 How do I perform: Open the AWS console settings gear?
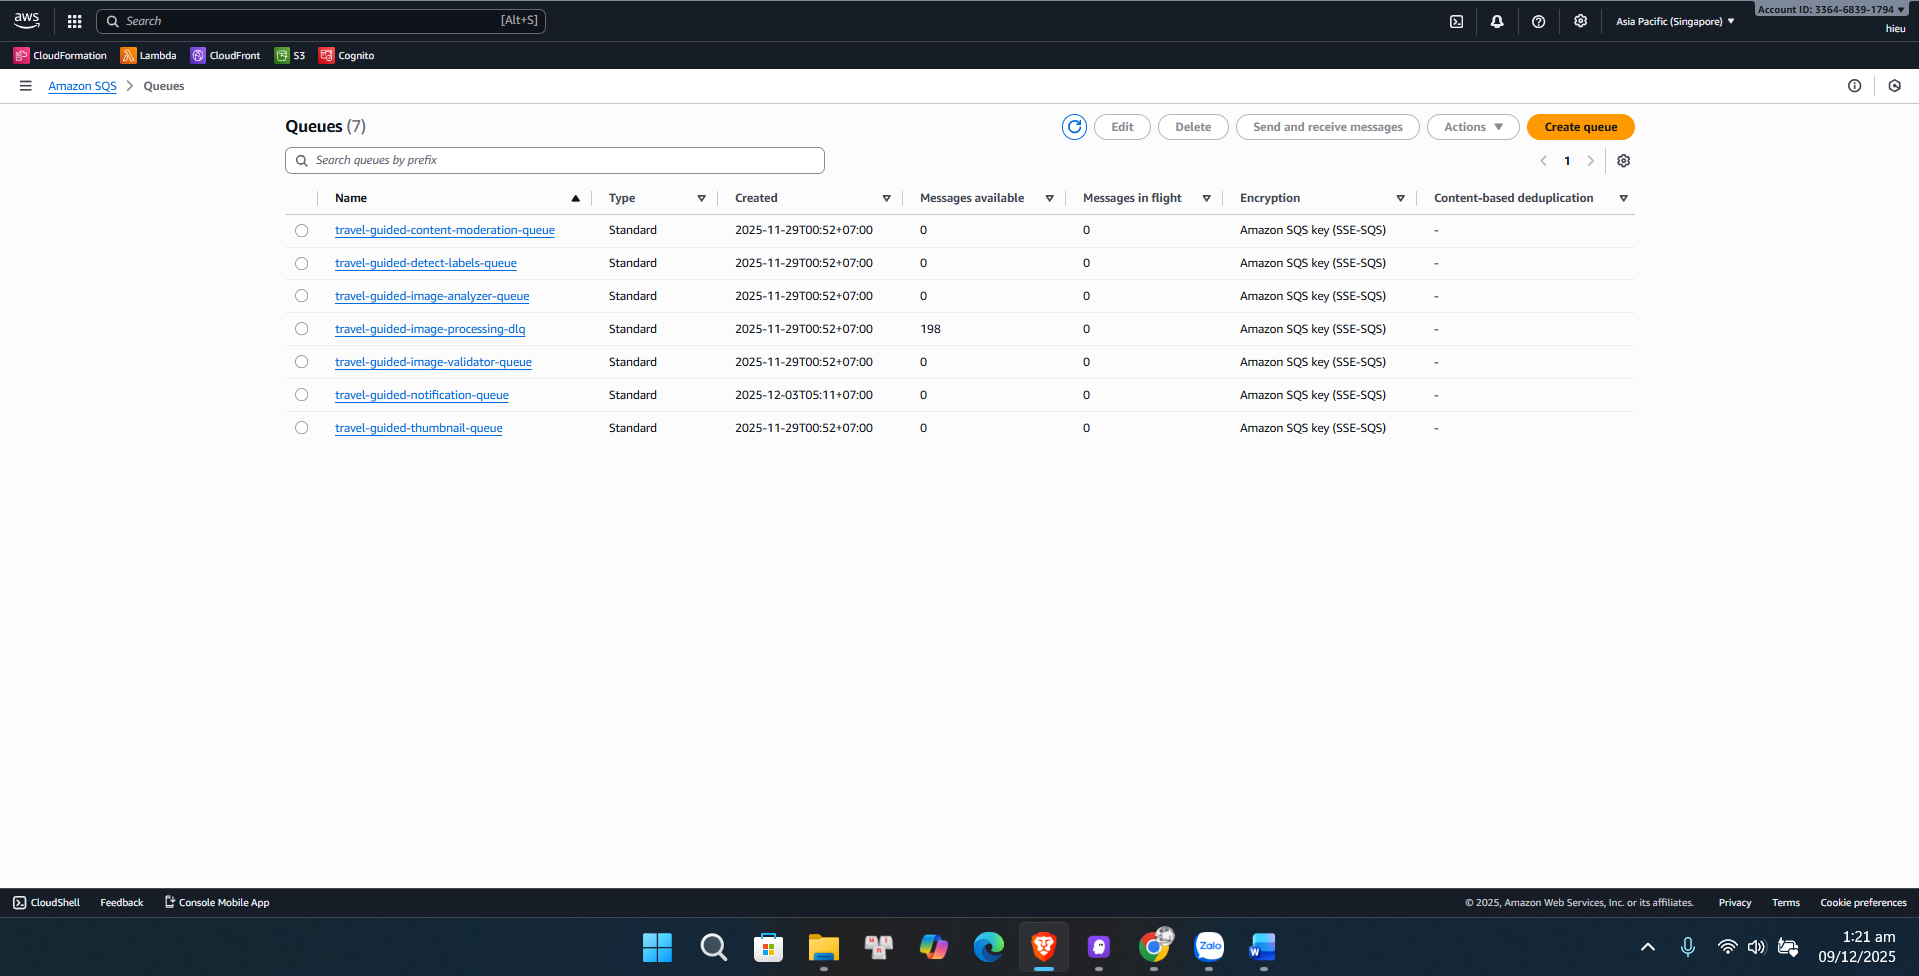click(x=1580, y=20)
